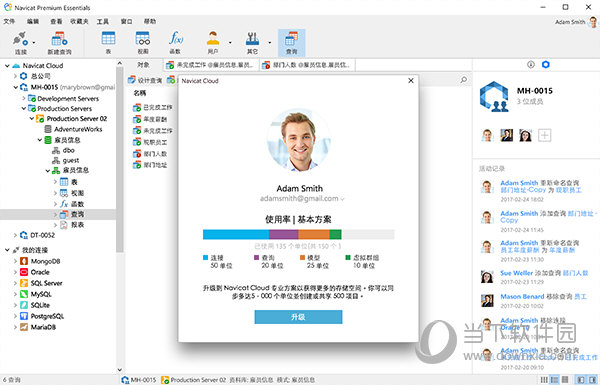Image resolution: width=600 pixels, height=385 pixels.
Task: Add a member with the plus box
Action: (x=545, y=135)
